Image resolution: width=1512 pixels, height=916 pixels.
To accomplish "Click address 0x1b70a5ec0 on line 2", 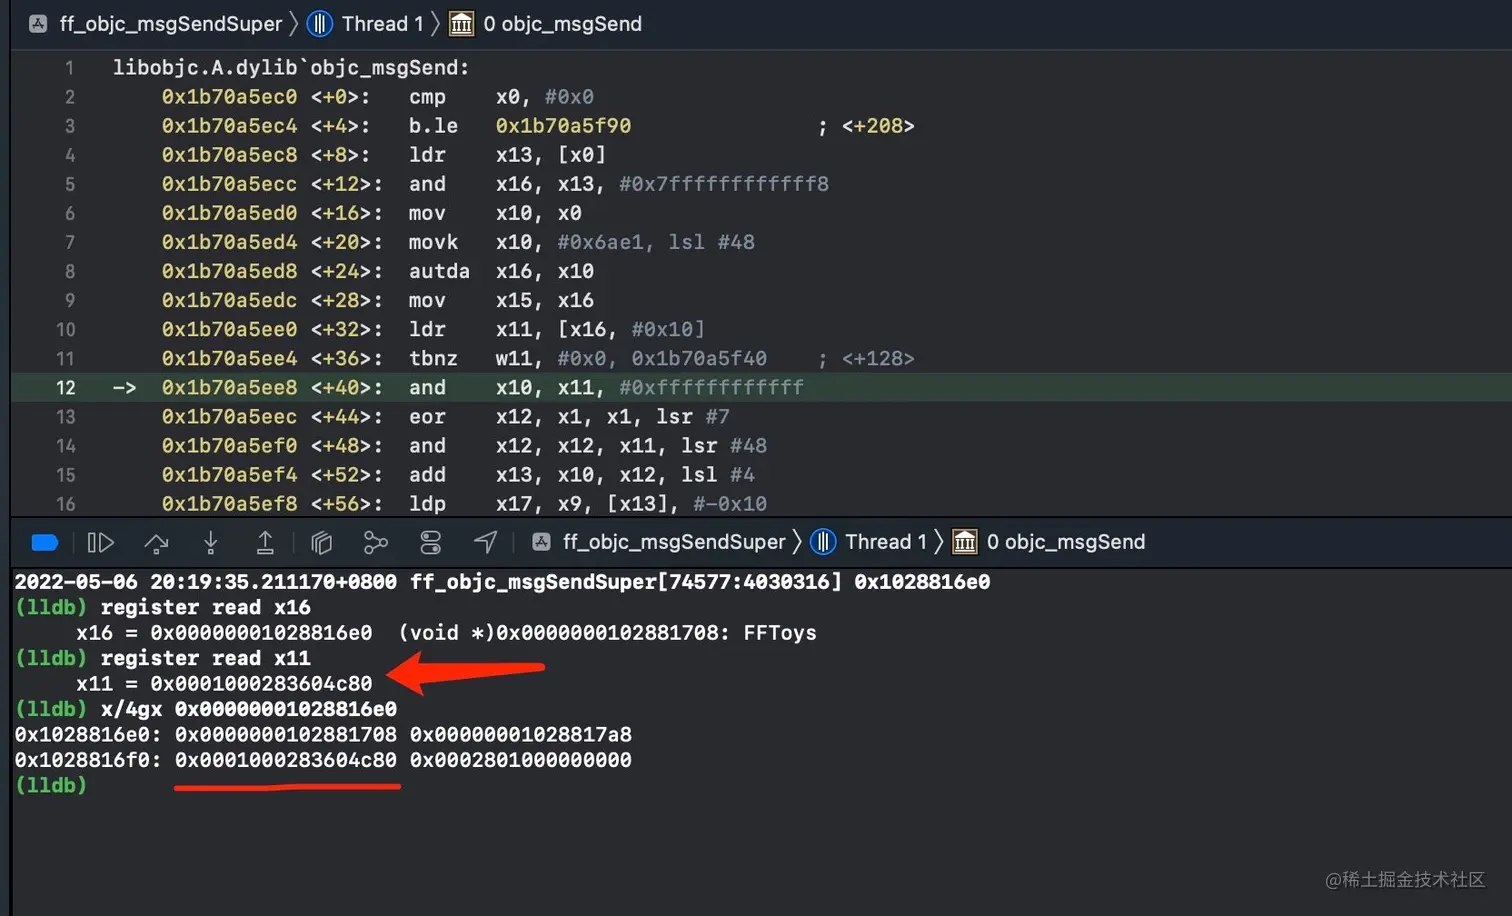I will point(229,97).
